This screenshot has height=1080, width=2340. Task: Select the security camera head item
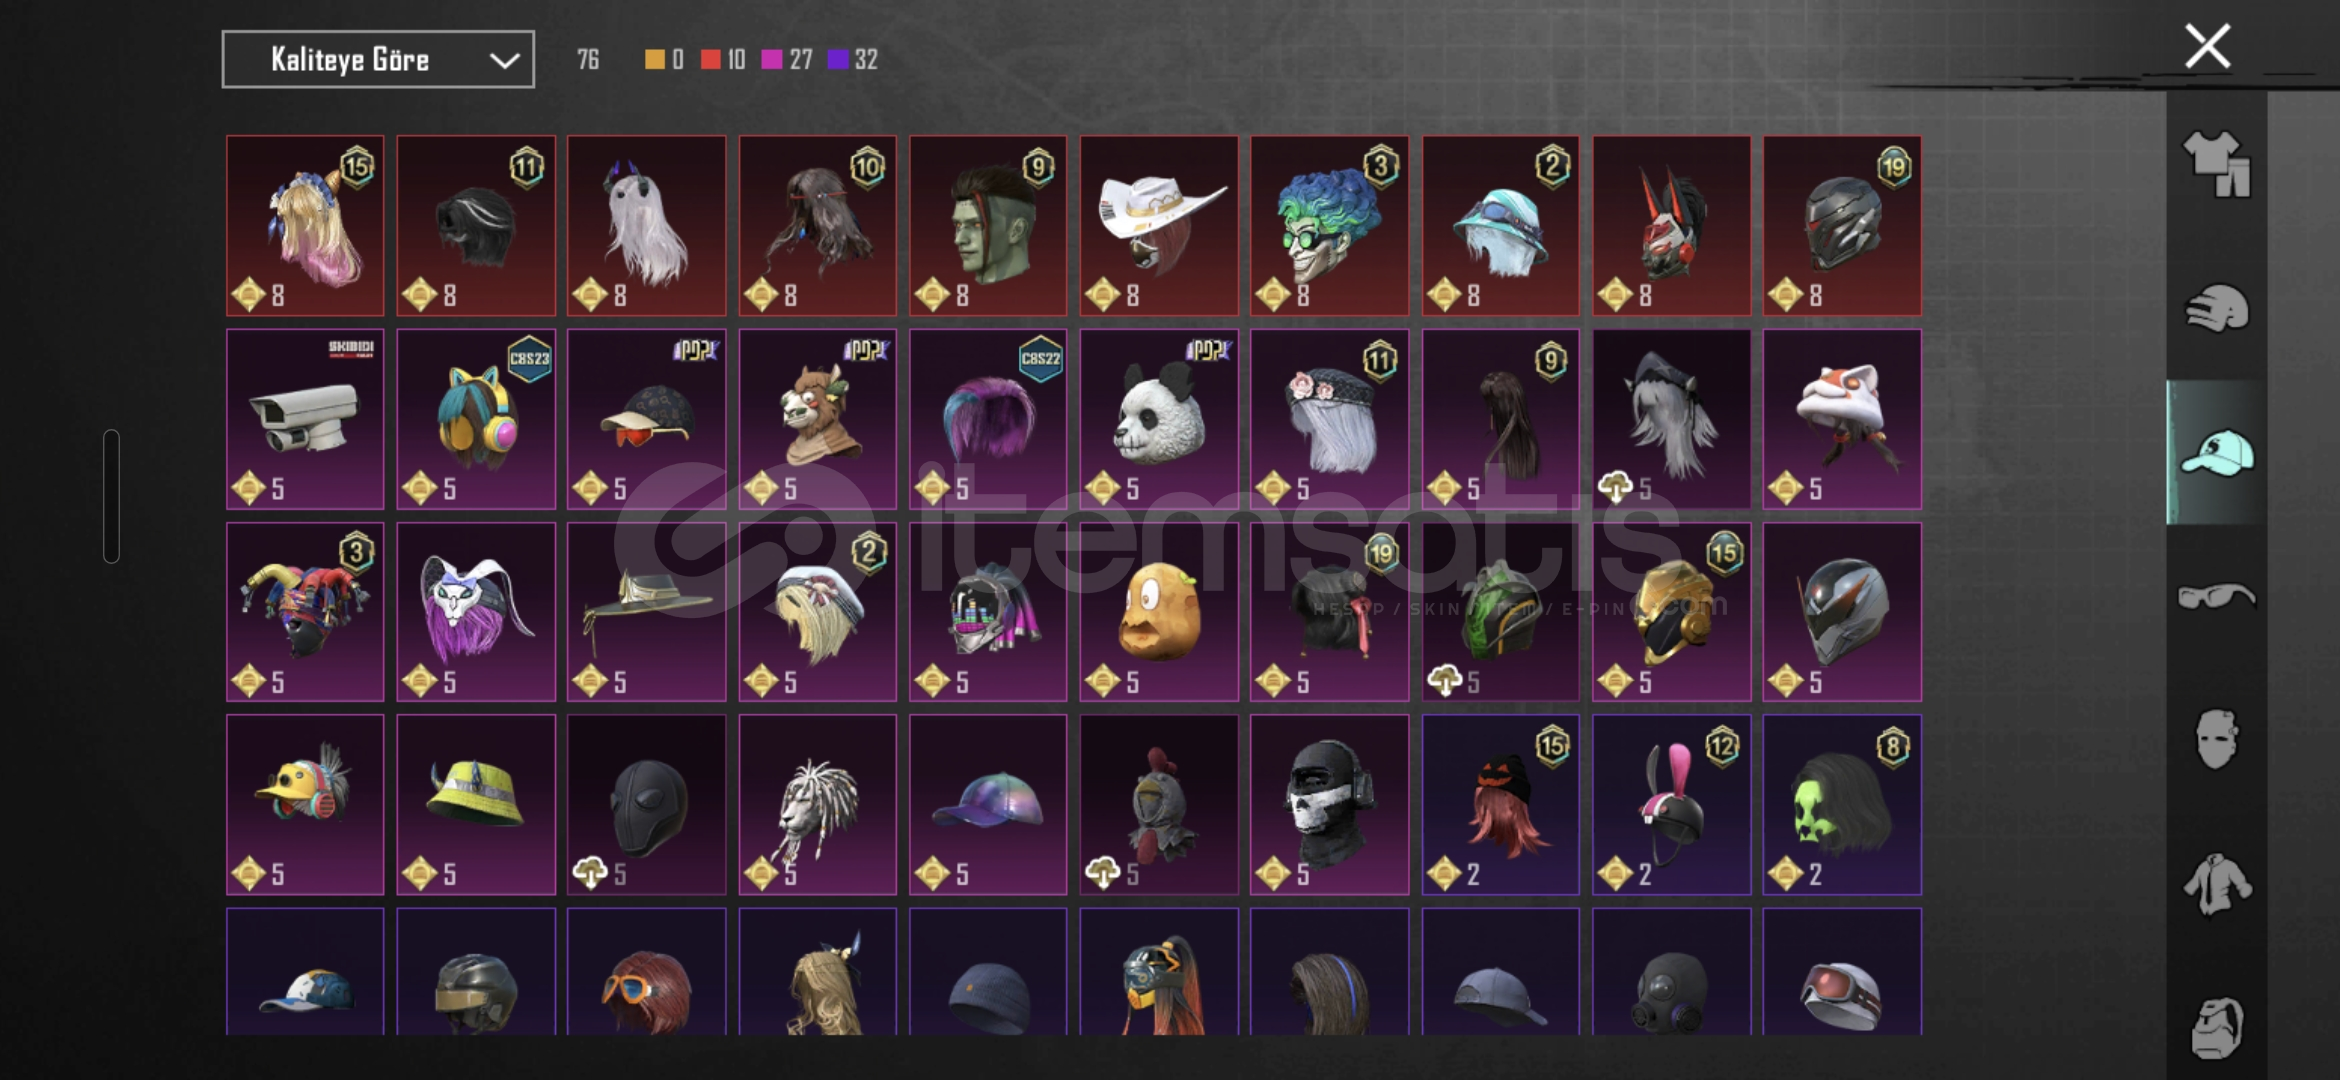(305, 419)
